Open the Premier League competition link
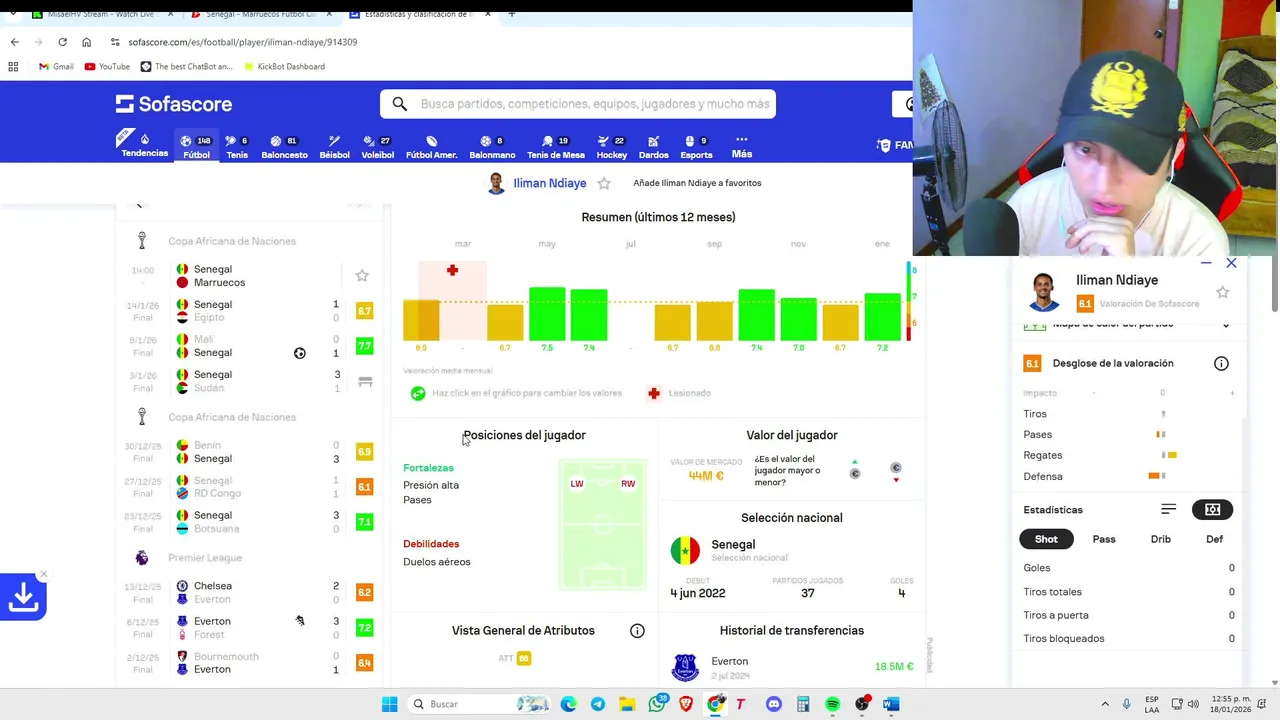 pyautogui.click(x=205, y=558)
